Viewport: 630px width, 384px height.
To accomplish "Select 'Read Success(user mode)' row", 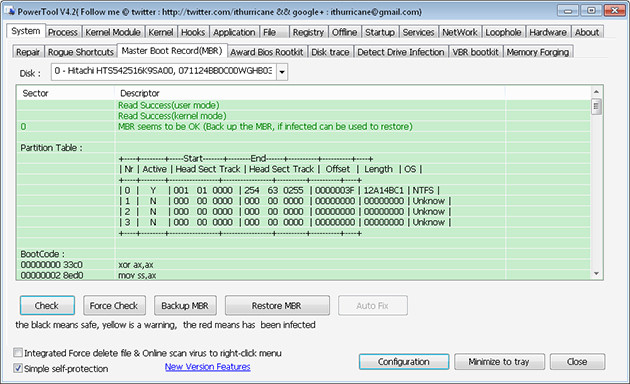I will pyautogui.click(x=303, y=105).
